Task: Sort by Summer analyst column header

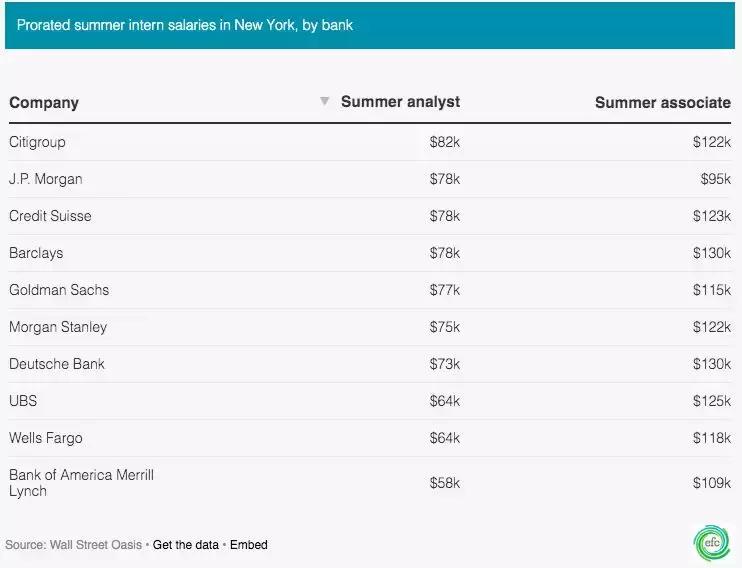Action: pos(400,102)
